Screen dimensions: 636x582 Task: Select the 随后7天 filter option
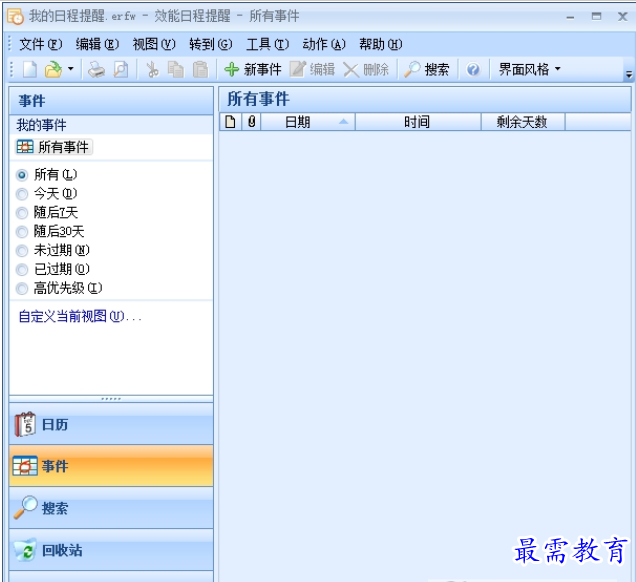(22, 212)
